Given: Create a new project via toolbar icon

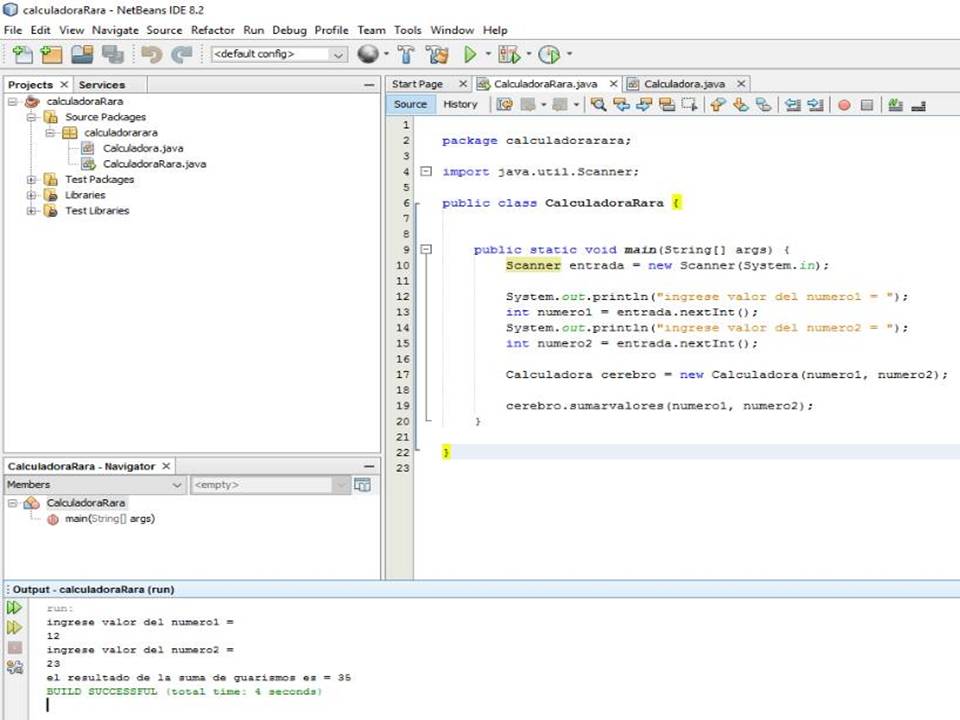Looking at the screenshot, I should [51, 54].
